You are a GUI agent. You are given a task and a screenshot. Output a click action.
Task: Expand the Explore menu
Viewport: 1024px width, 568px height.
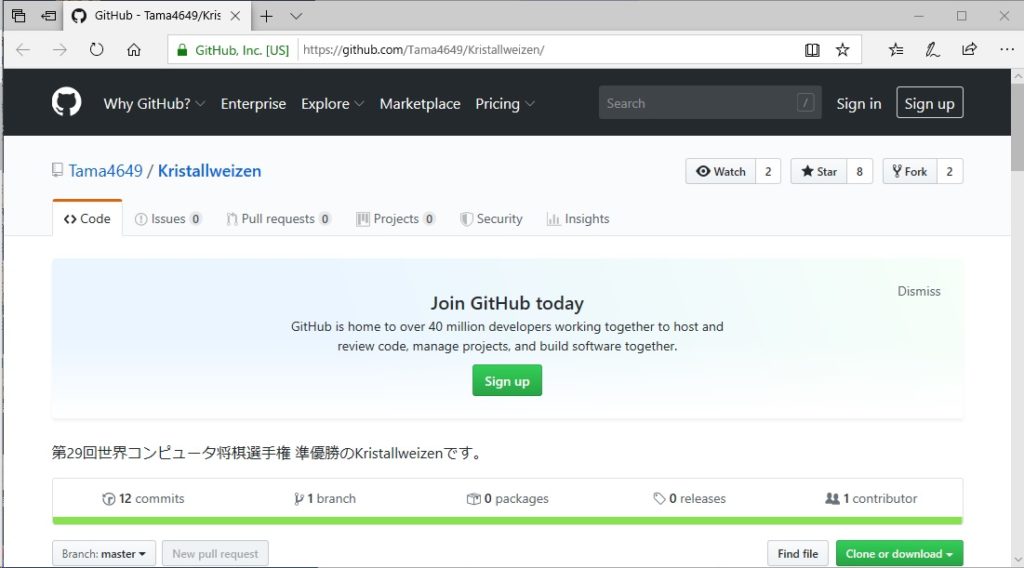[332, 104]
